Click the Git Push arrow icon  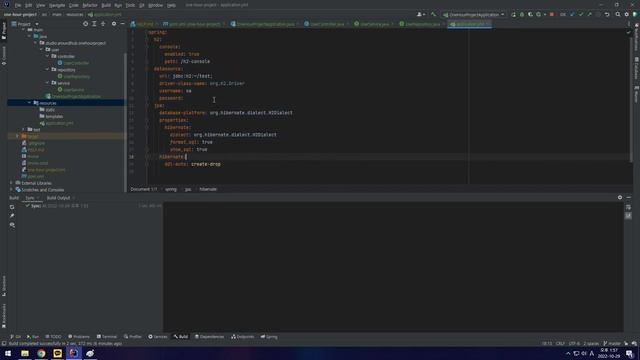coord(589,15)
